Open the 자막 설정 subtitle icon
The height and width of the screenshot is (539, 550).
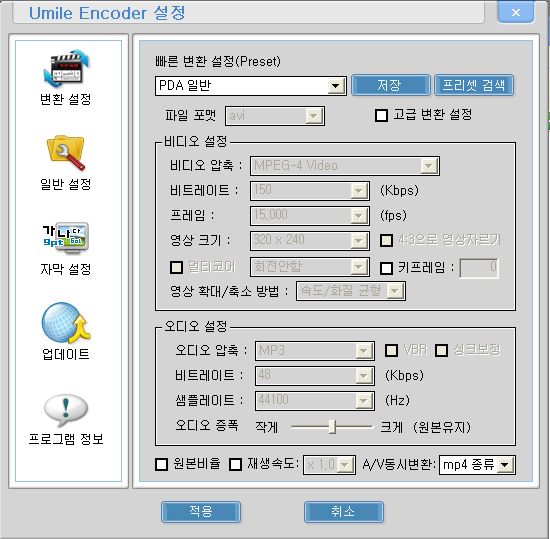click(66, 237)
